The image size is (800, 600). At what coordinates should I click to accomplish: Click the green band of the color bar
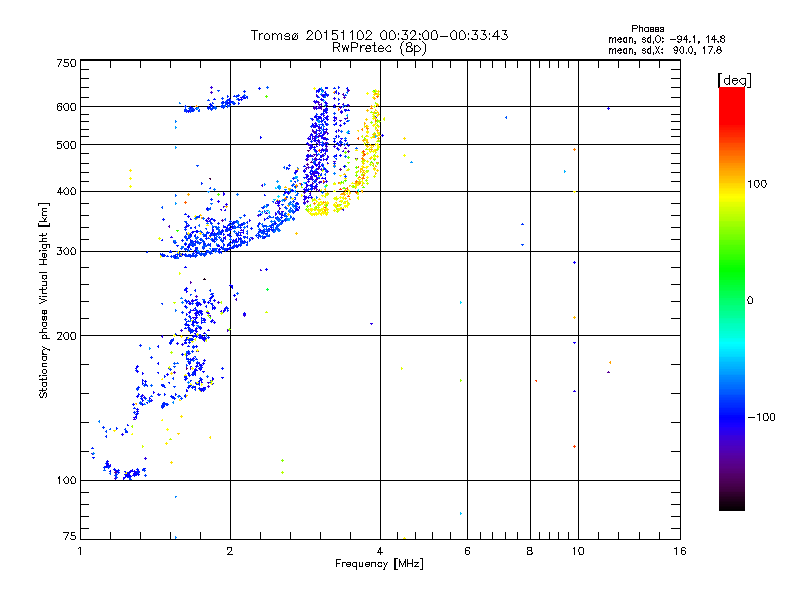[x=732, y=270]
